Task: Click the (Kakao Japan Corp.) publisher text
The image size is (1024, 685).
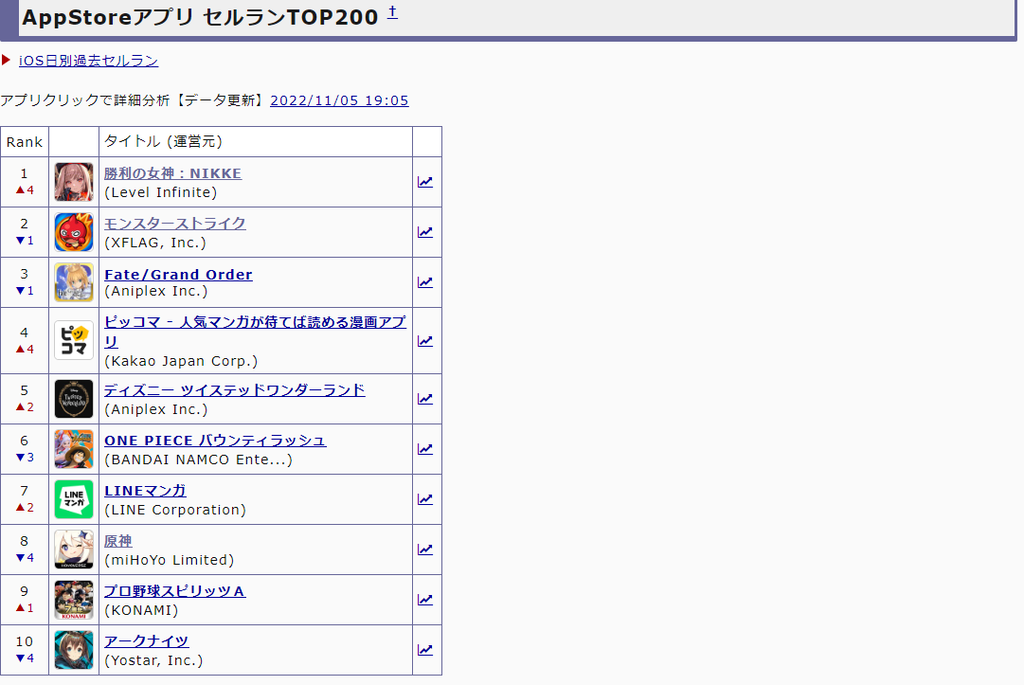Action: [x=181, y=361]
